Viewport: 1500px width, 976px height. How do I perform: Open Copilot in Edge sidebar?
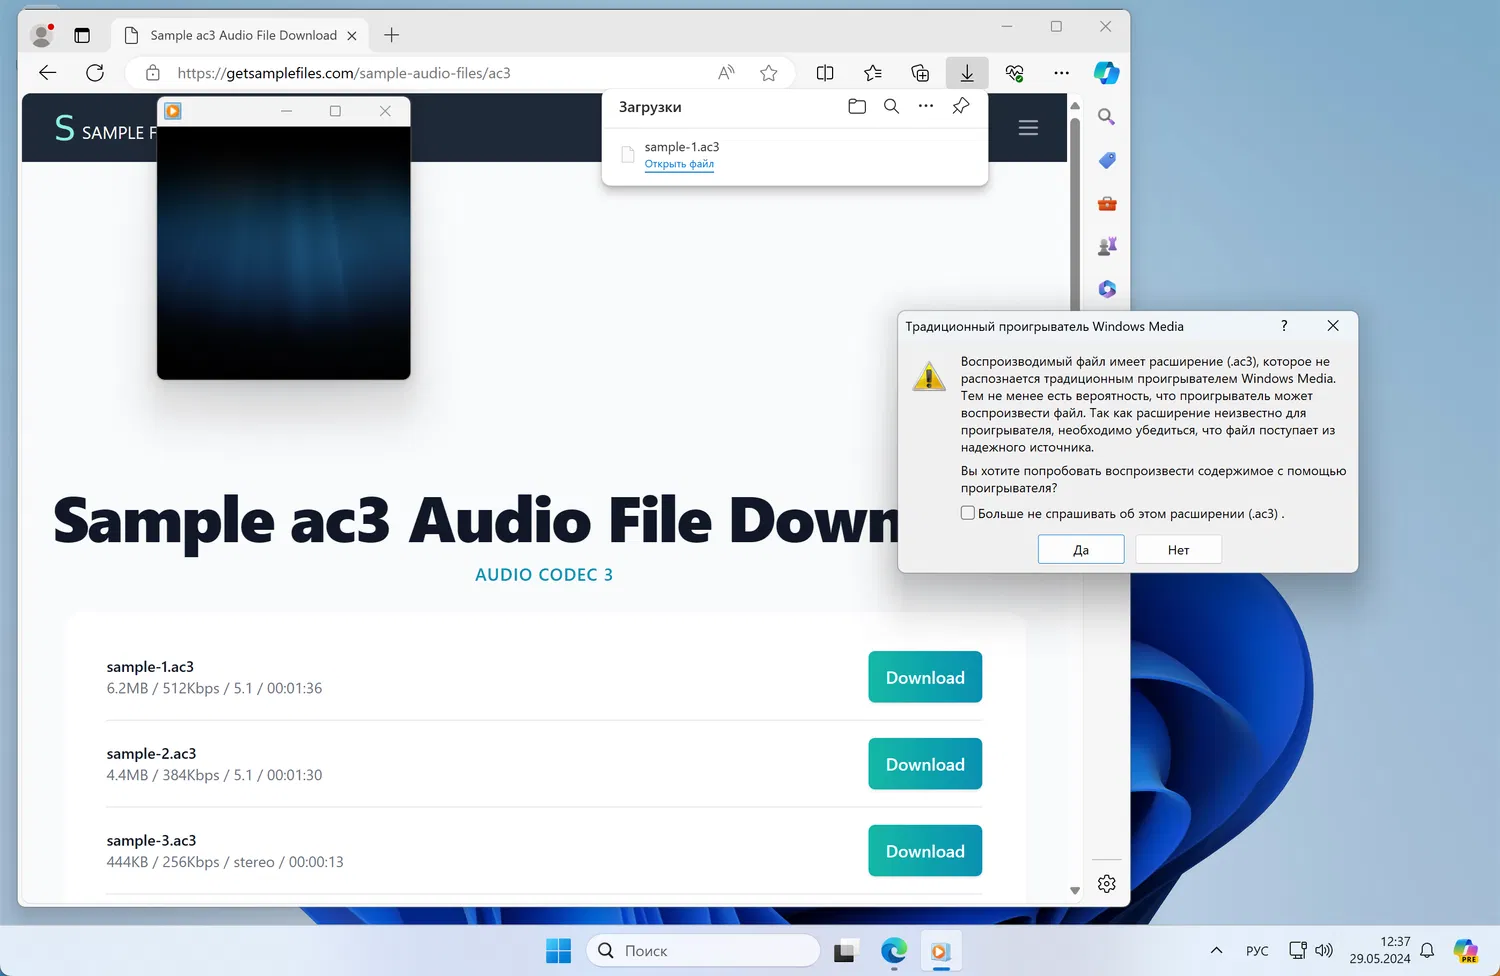pos(1106,73)
